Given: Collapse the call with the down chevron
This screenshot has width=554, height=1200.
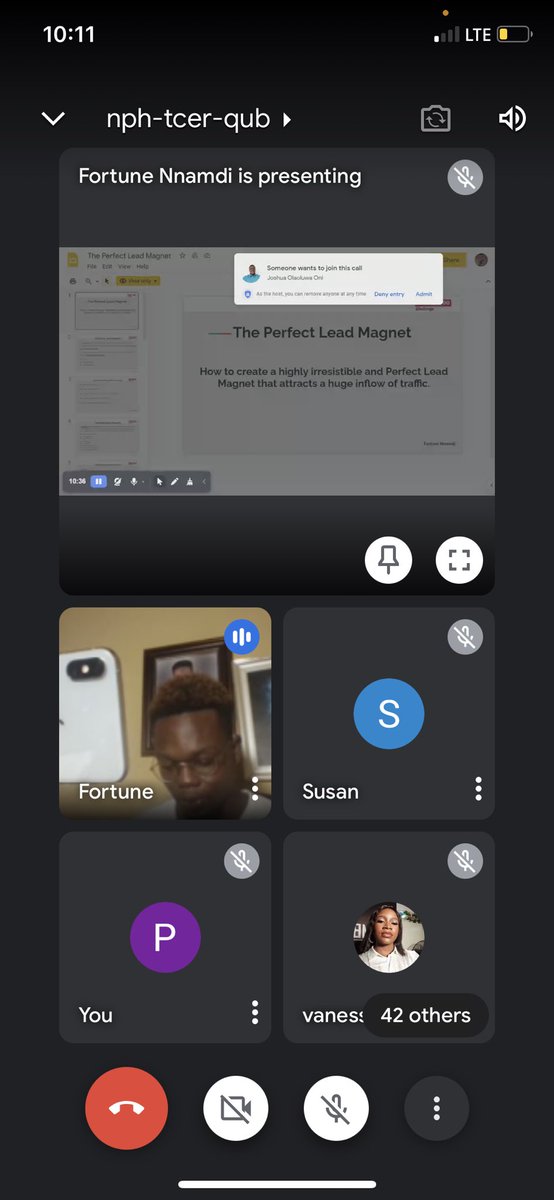Looking at the screenshot, I should click(x=53, y=119).
